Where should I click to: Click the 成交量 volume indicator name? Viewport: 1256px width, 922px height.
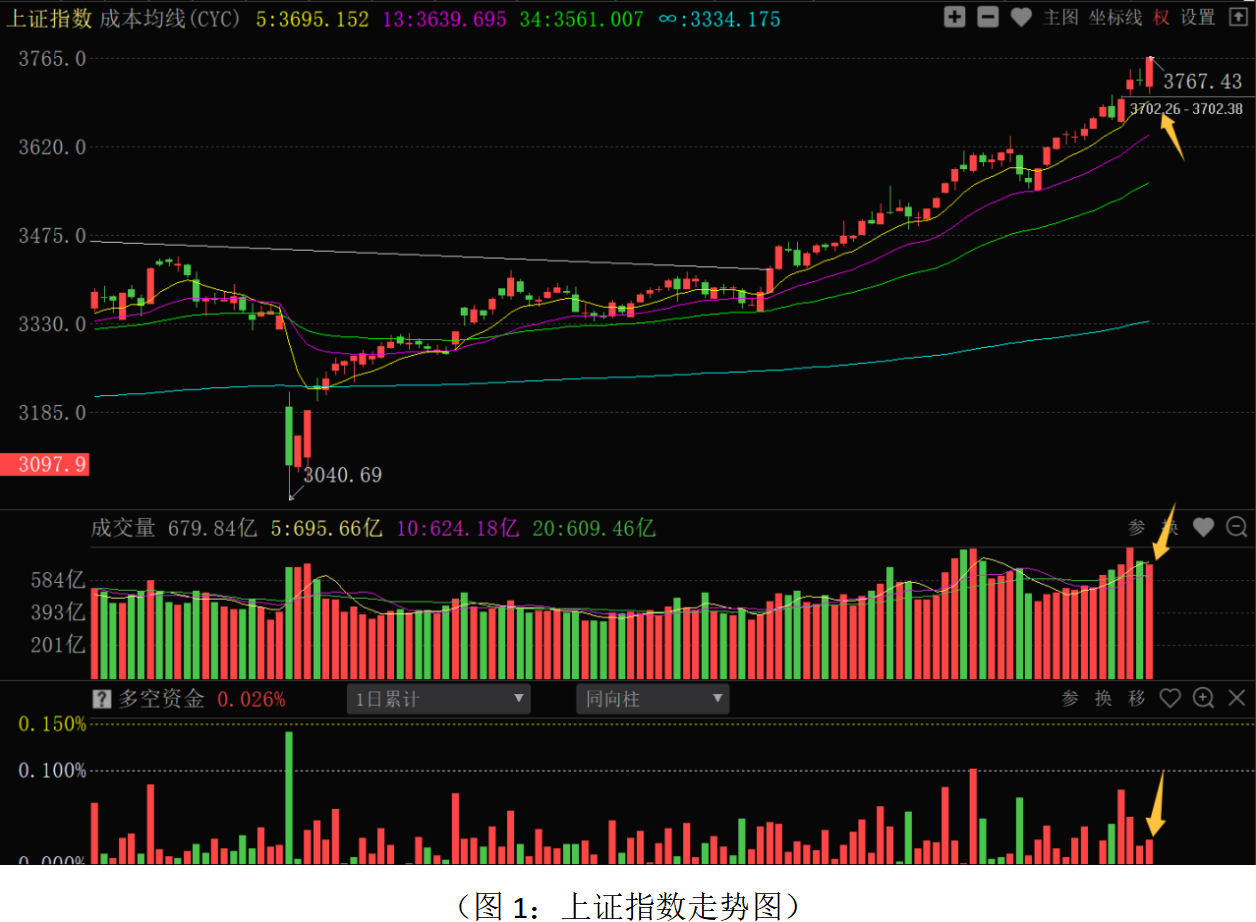(x=123, y=528)
